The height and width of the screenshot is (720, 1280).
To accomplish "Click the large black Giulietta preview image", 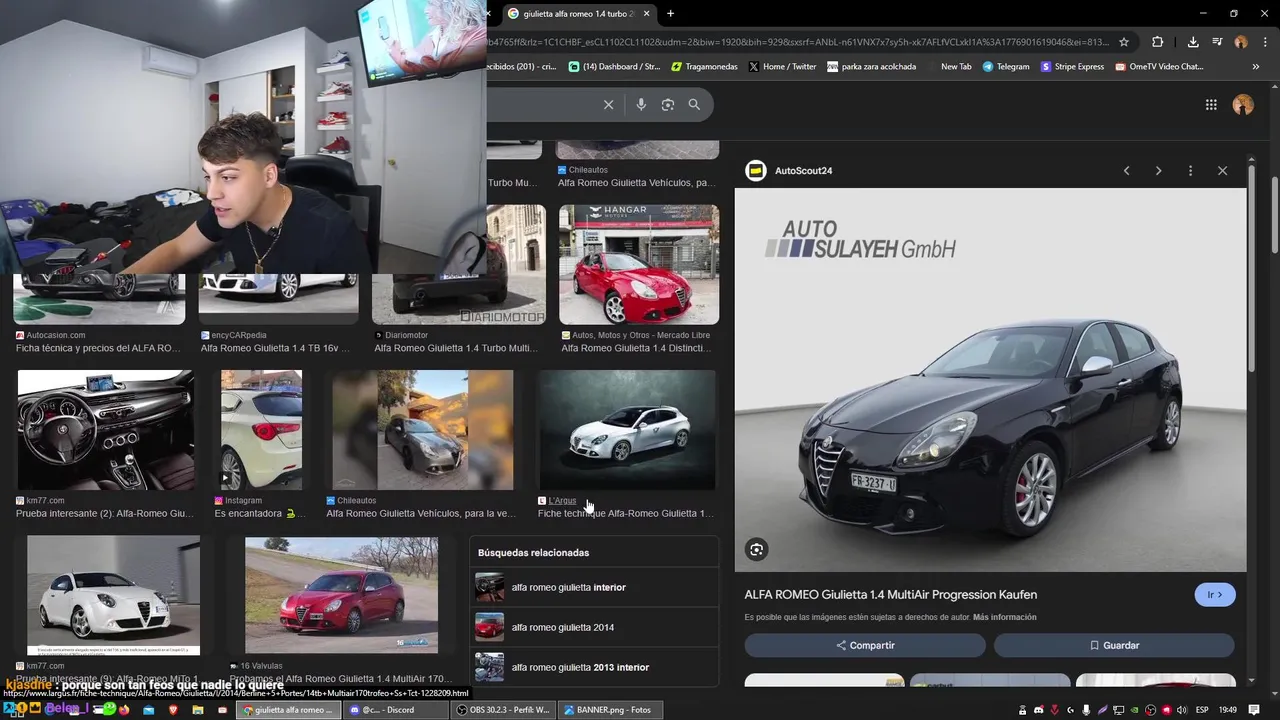I will click(991, 380).
